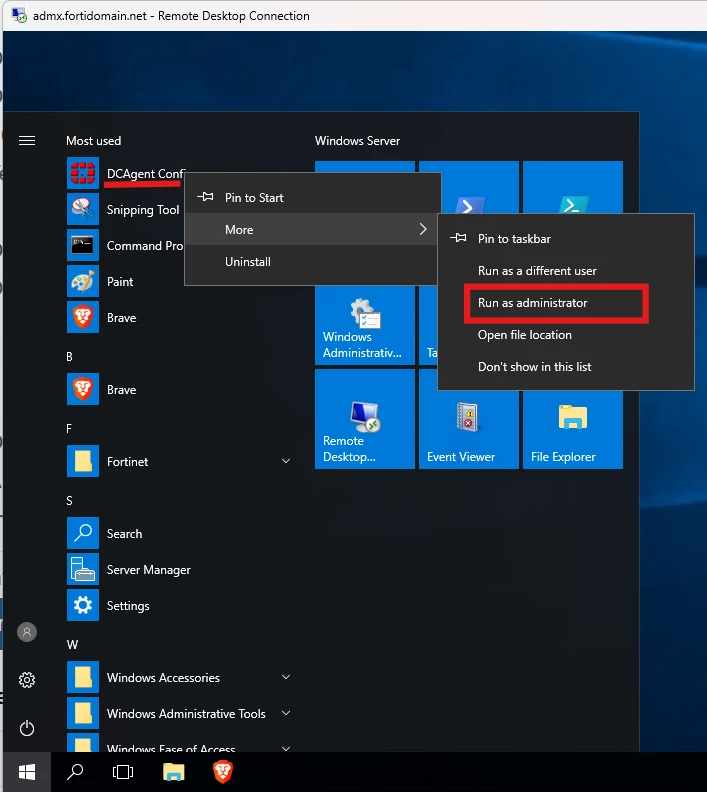Open the Search app icon
The width and height of the screenshot is (707, 792).
pyautogui.click(x=83, y=533)
